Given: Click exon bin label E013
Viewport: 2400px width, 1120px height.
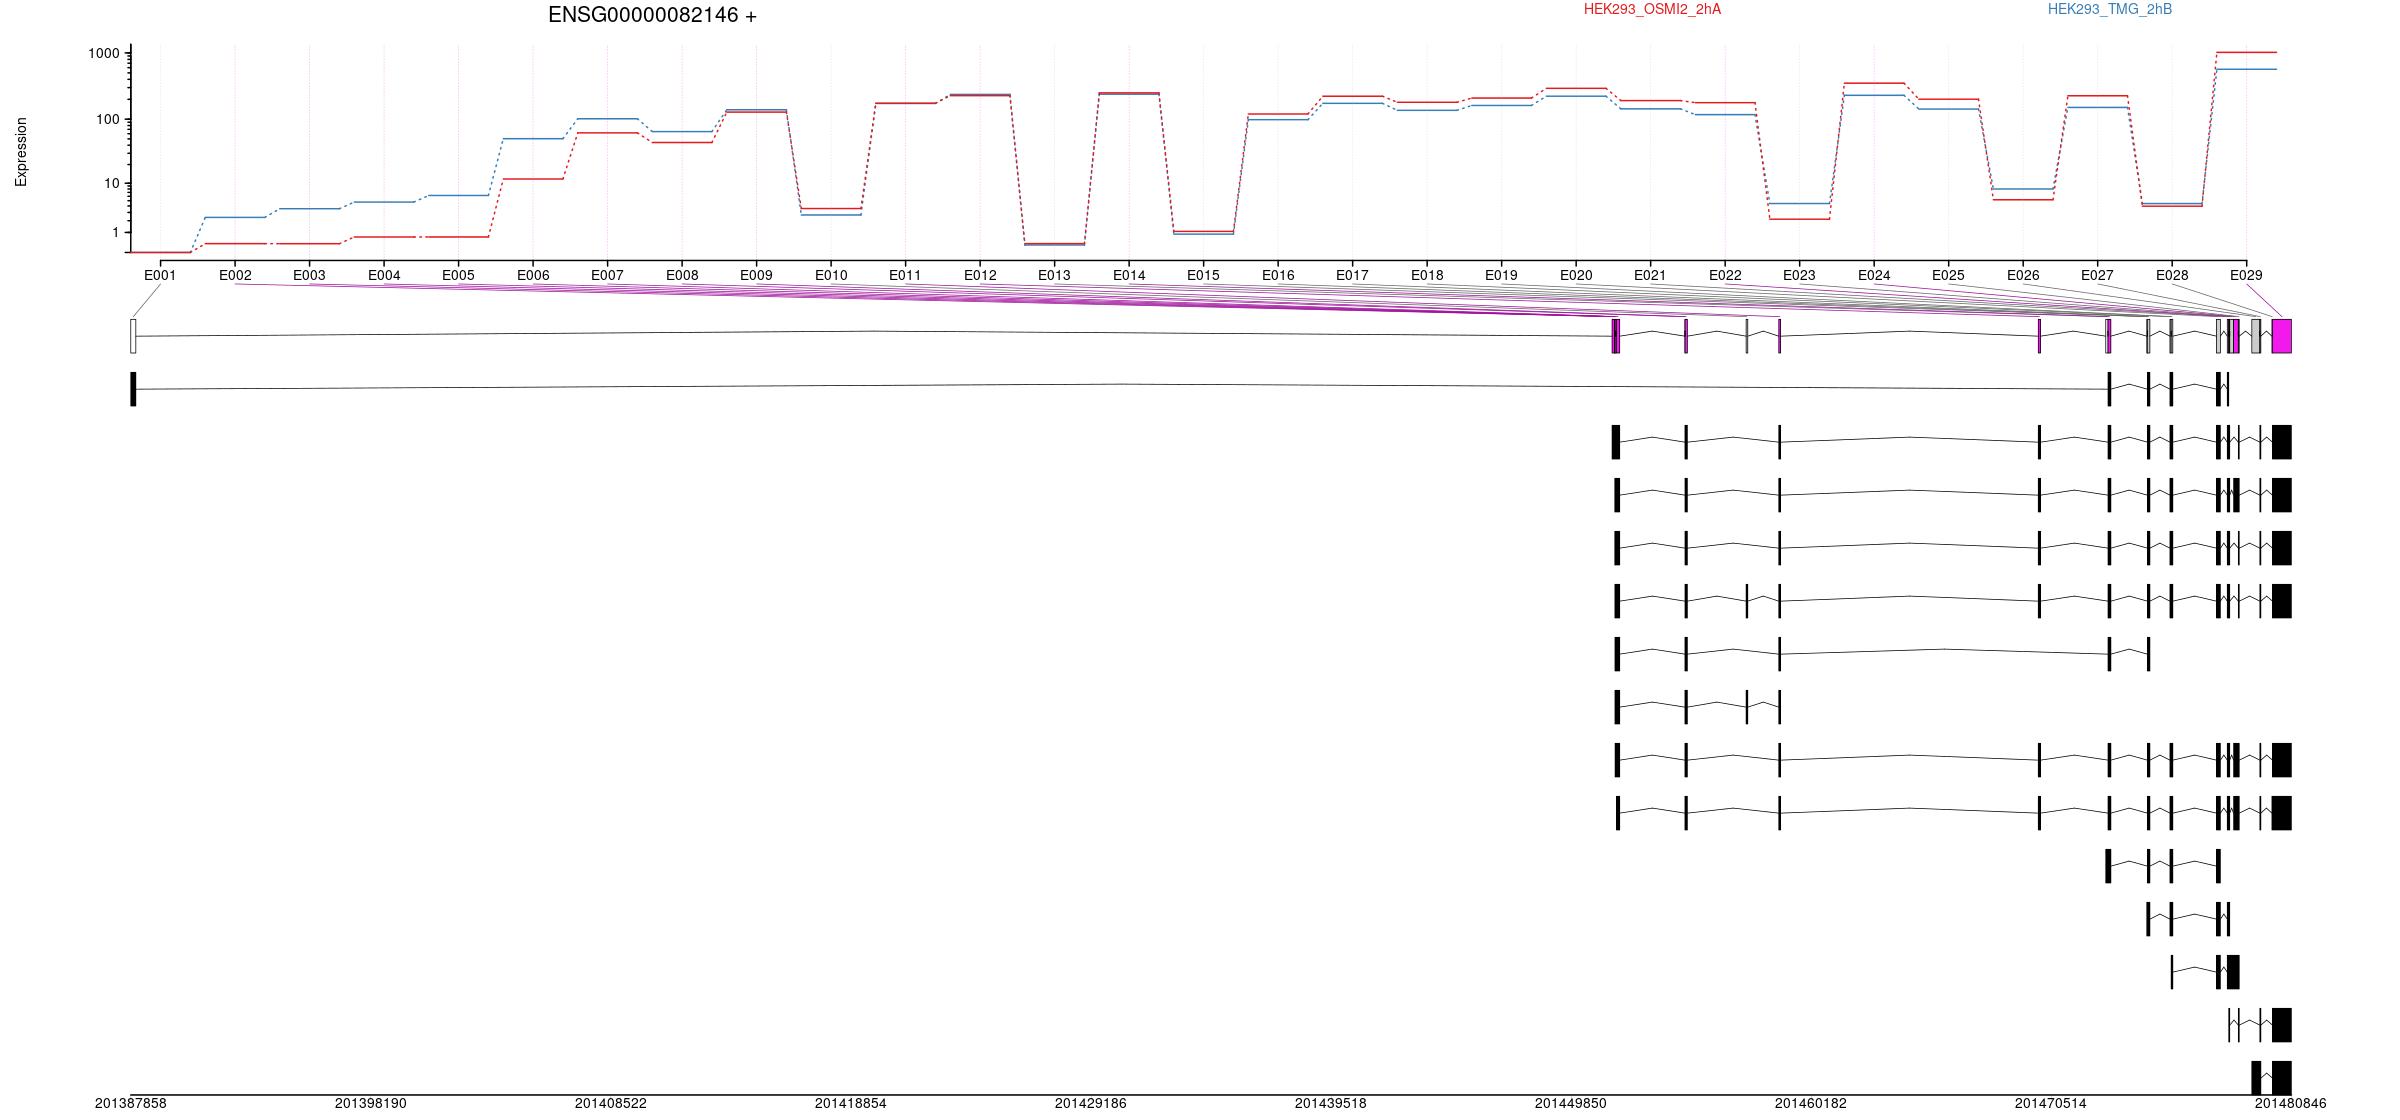Looking at the screenshot, I should tap(1054, 275).
